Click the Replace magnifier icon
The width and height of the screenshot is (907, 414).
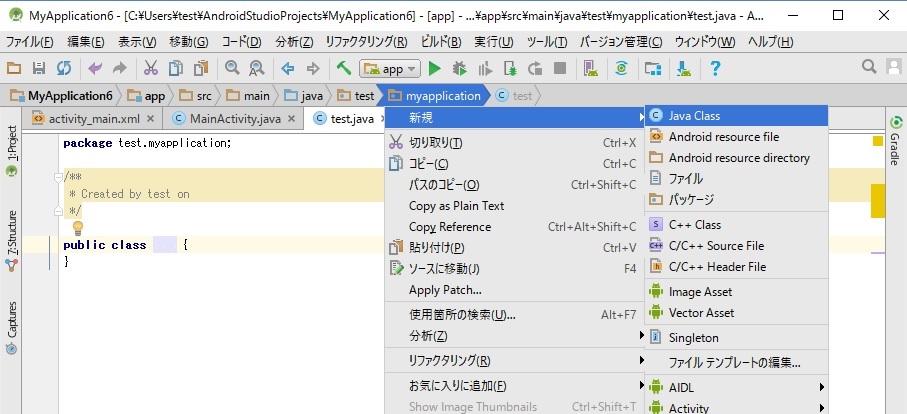257,69
